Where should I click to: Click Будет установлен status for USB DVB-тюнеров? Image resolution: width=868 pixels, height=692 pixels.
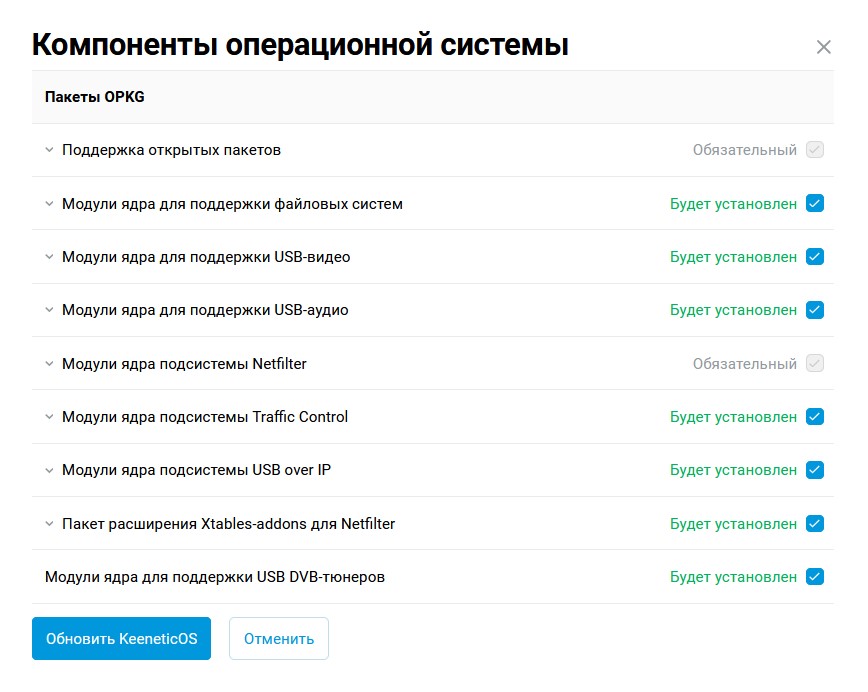click(x=733, y=577)
